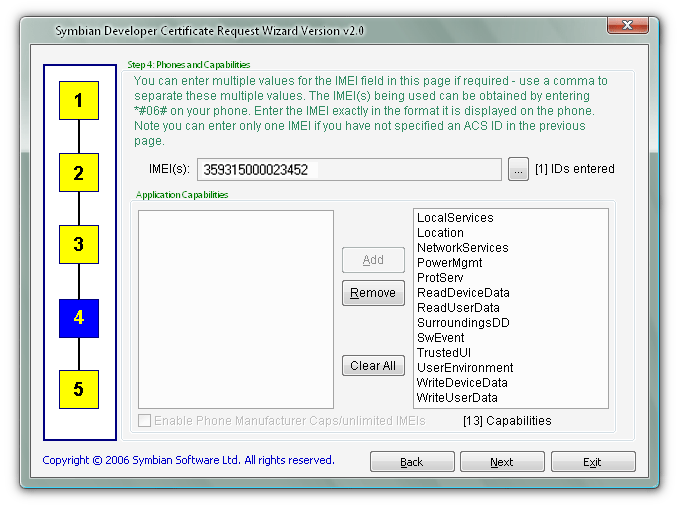Image resolution: width=682 pixels, height=510 pixels.
Task: Click the Add capability button
Action: coord(373,260)
